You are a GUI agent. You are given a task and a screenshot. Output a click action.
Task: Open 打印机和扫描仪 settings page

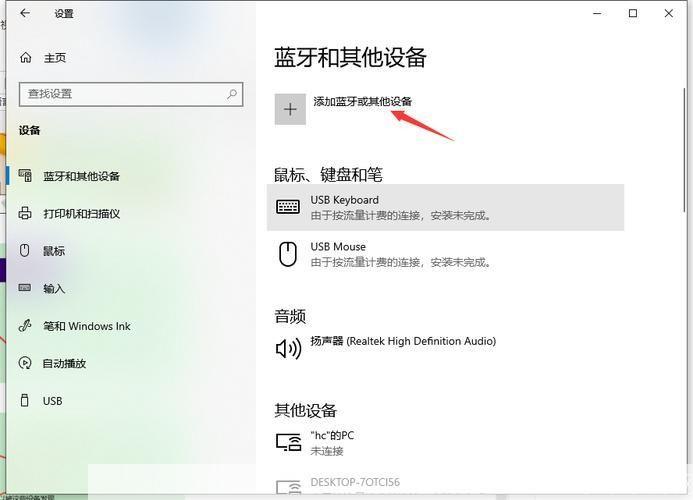click(81, 214)
